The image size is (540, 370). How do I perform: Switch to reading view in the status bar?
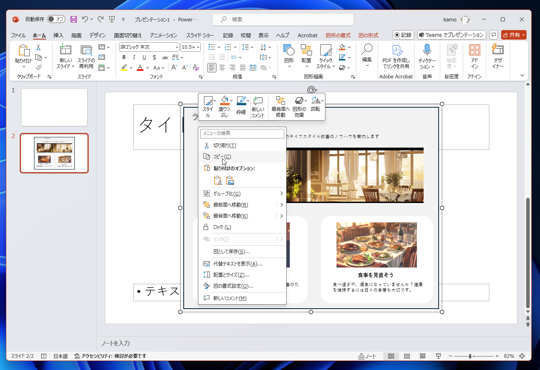coord(423,356)
